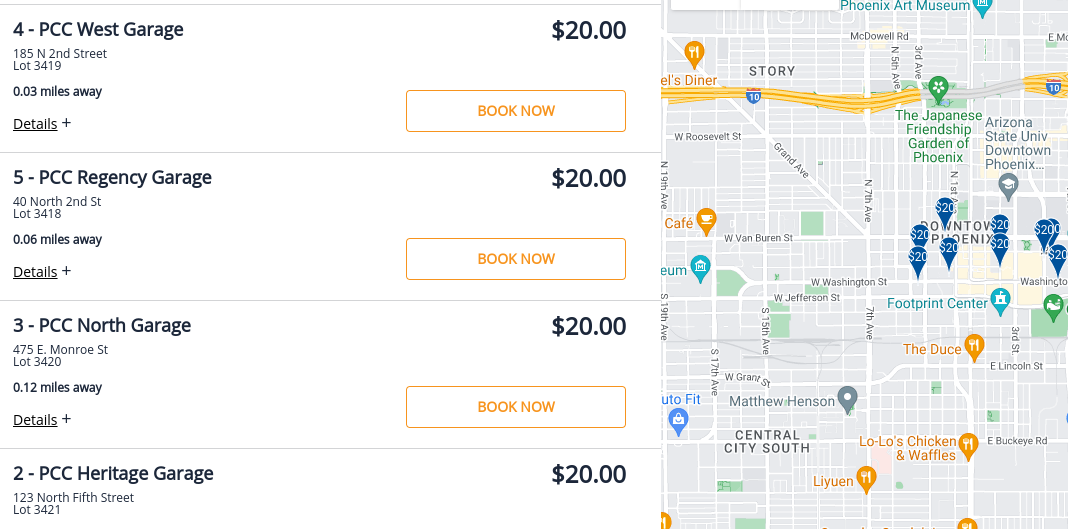
Task: Expand Details for PCC West Garage
Action: [x=41, y=124]
